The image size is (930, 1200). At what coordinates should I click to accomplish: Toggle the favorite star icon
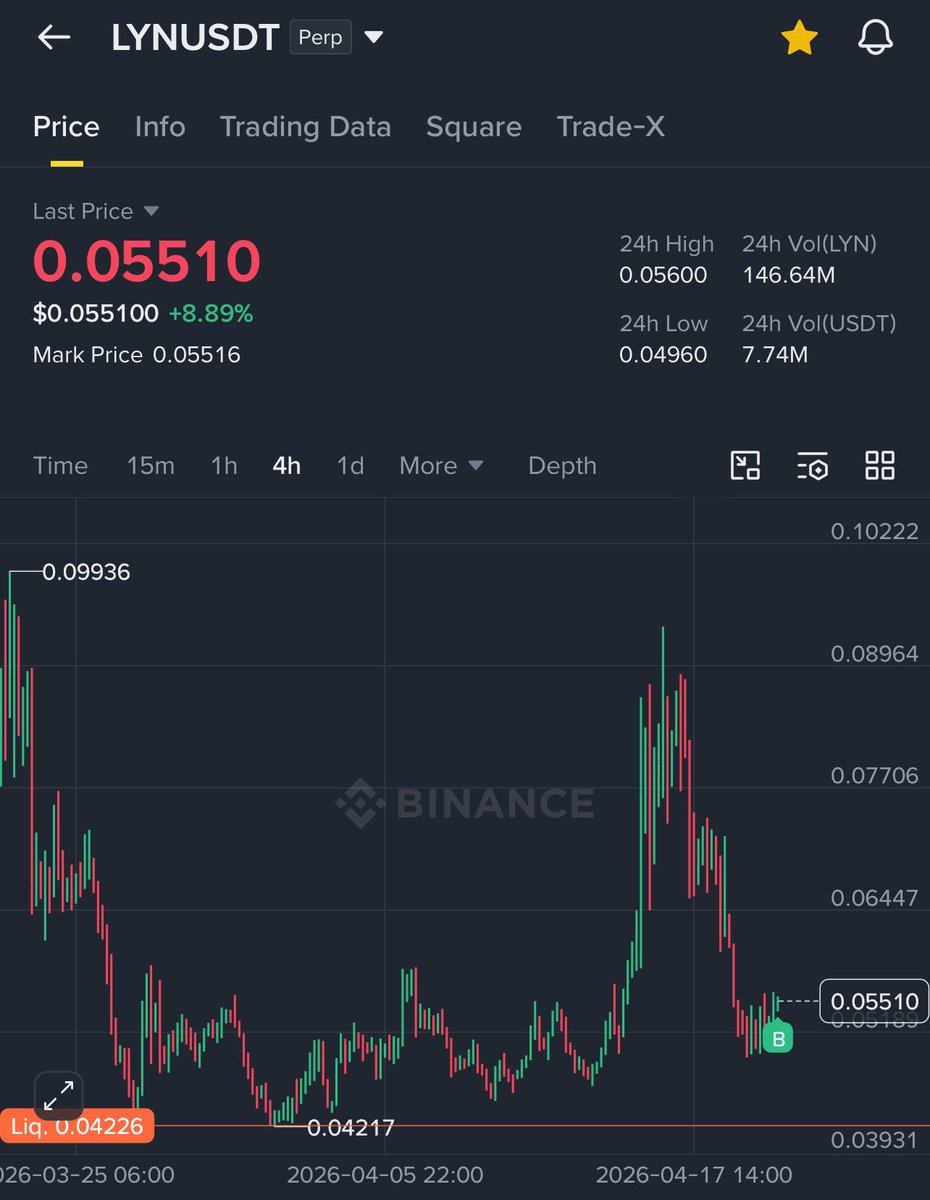coord(799,38)
